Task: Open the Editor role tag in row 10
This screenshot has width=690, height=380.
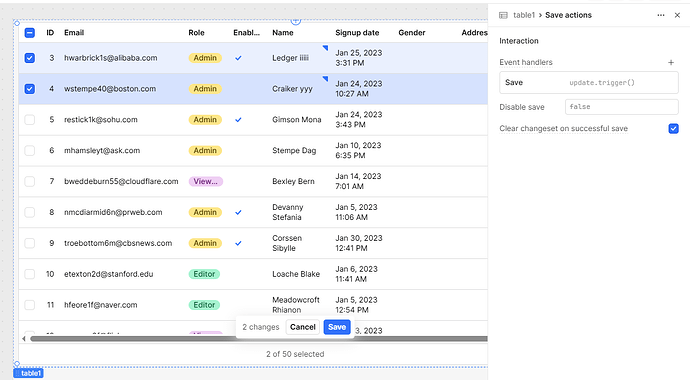Action: (x=204, y=274)
